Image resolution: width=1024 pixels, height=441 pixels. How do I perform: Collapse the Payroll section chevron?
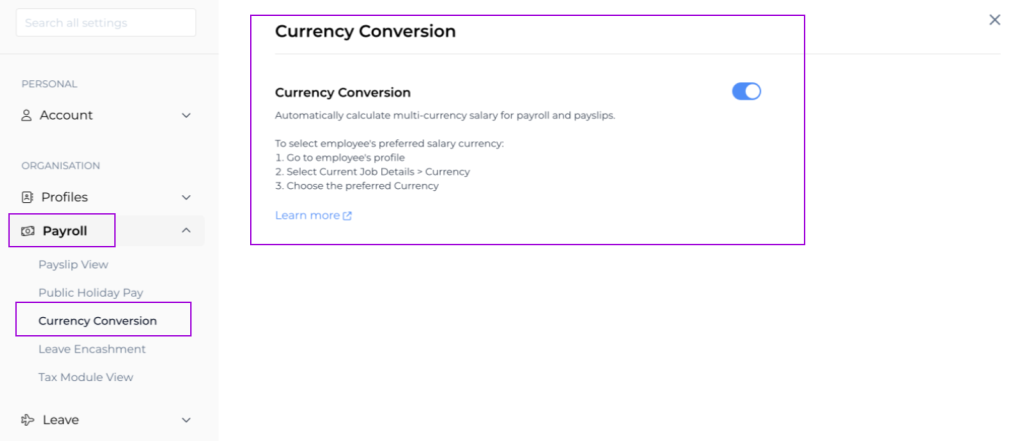click(x=186, y=231)
